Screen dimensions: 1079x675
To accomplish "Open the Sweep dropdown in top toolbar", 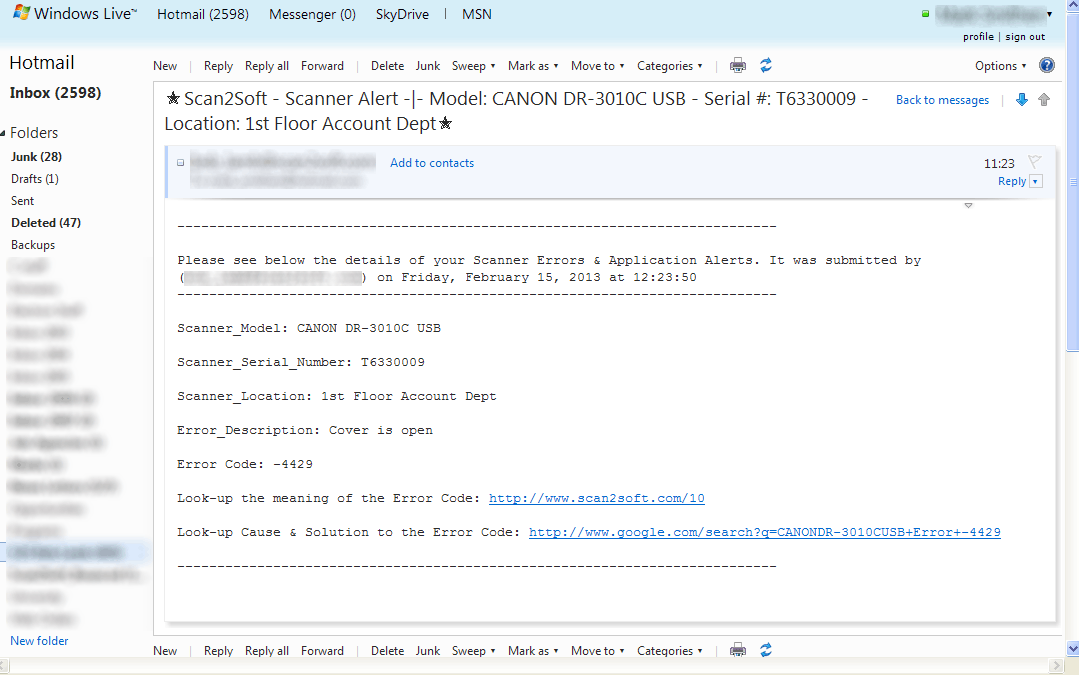I will tap(474, 66).
